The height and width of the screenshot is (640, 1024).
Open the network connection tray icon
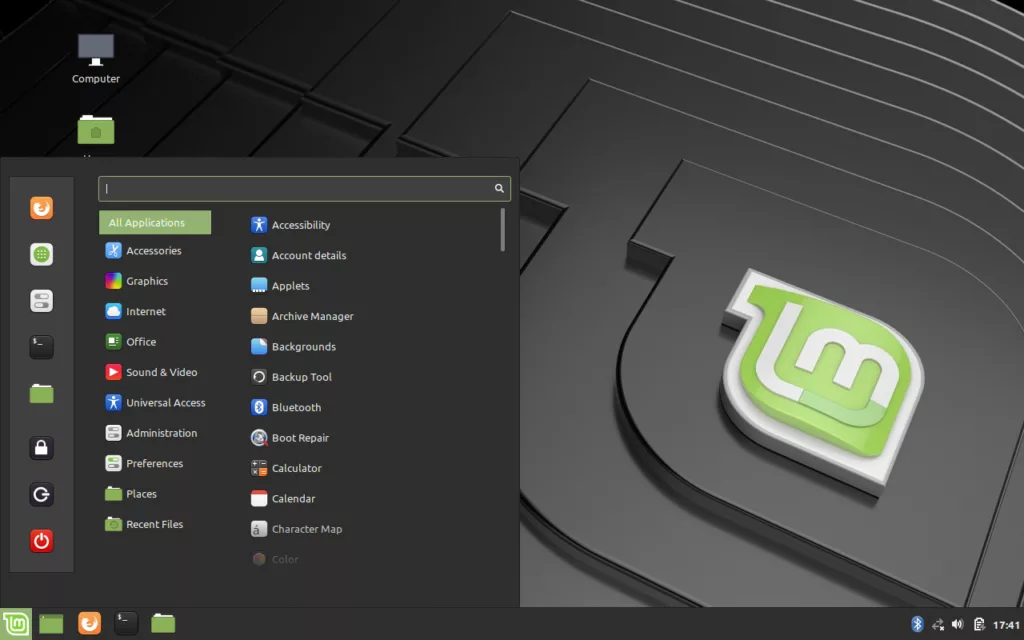[x=938, y=624]
